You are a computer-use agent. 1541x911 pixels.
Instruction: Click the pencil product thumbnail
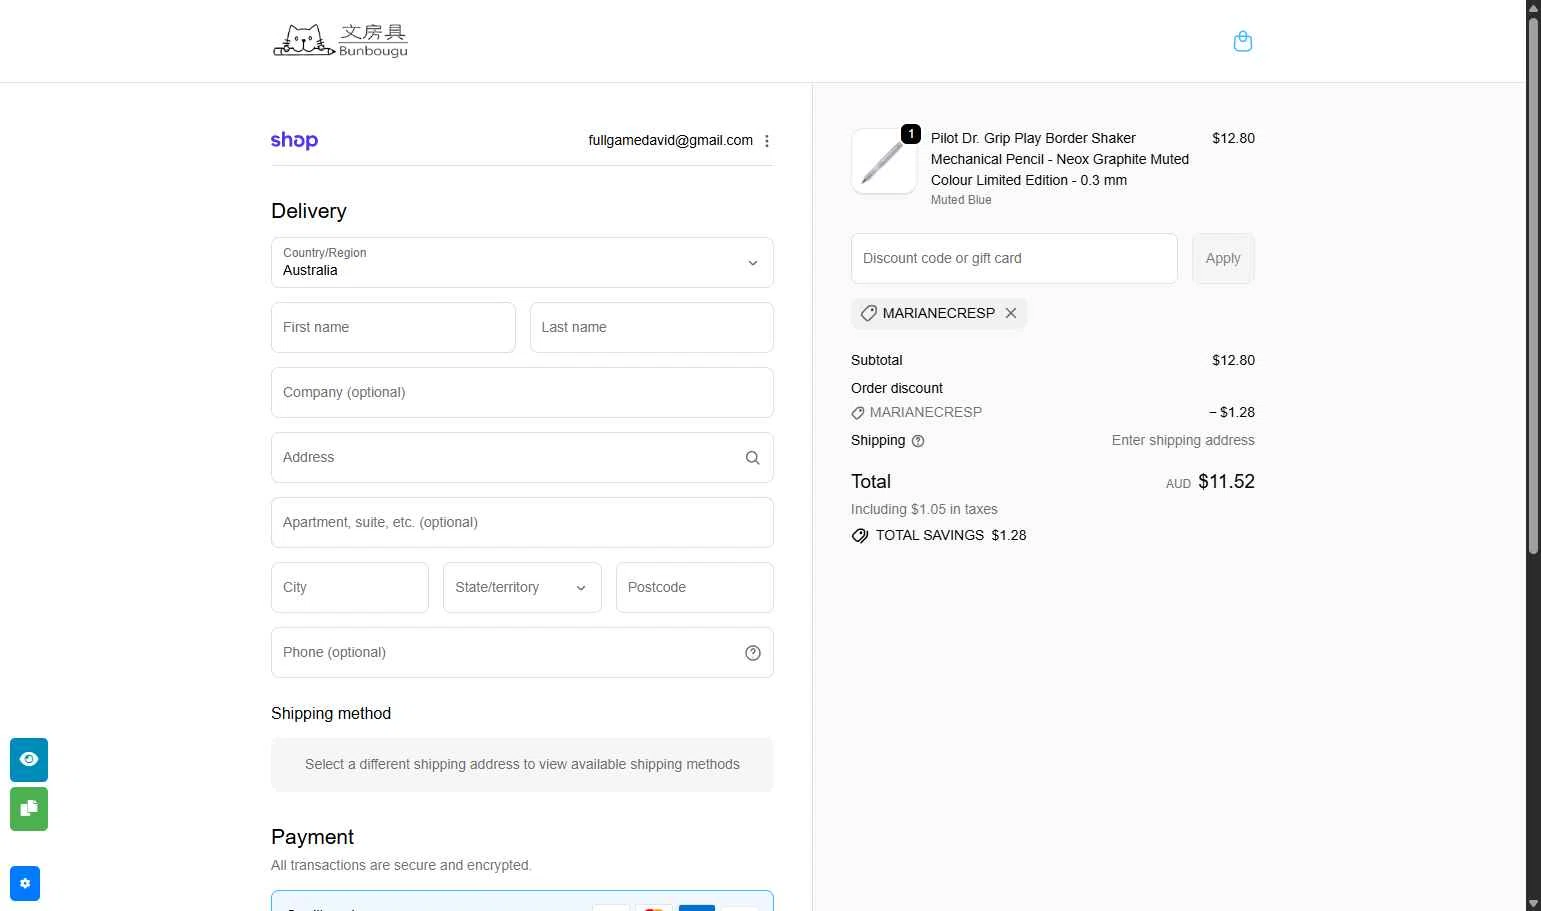[884, 161]
